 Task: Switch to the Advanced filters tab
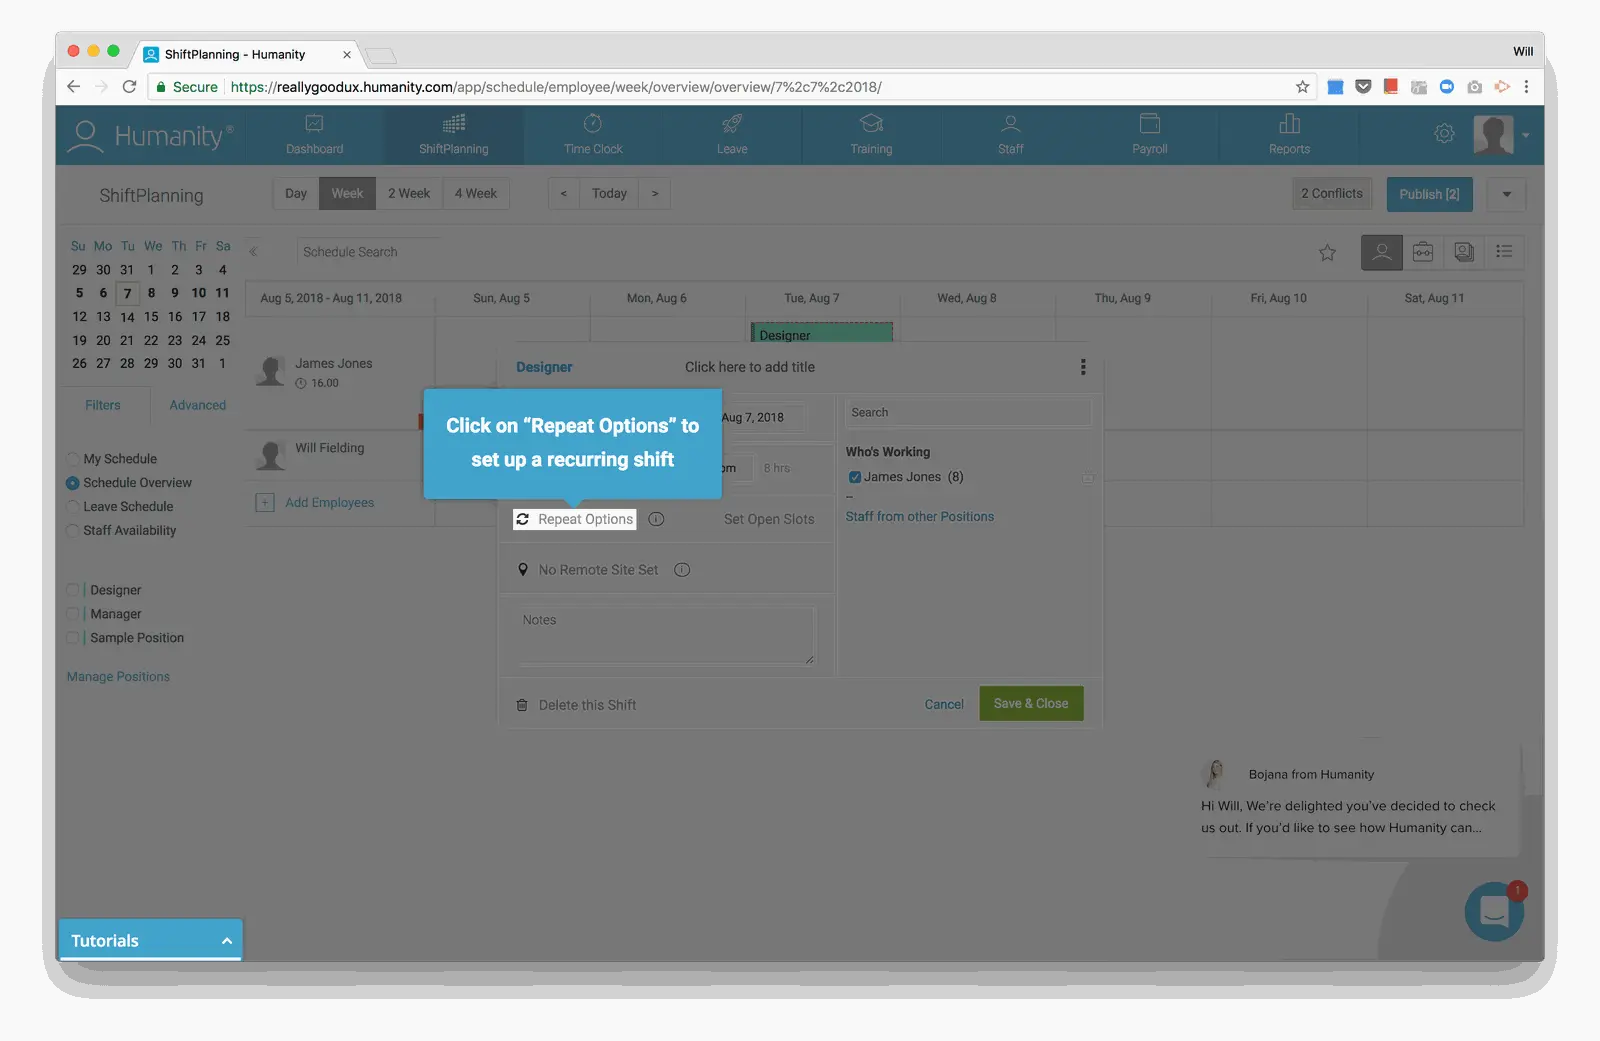196,405
